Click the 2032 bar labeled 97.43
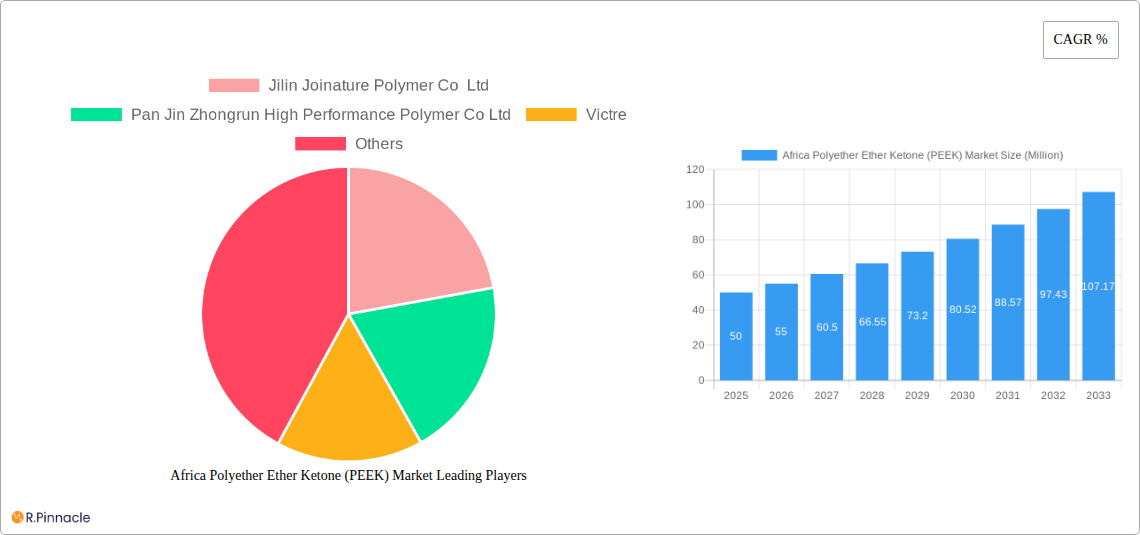Viewport: 1140px width, 535px height. click(1053, 294)
